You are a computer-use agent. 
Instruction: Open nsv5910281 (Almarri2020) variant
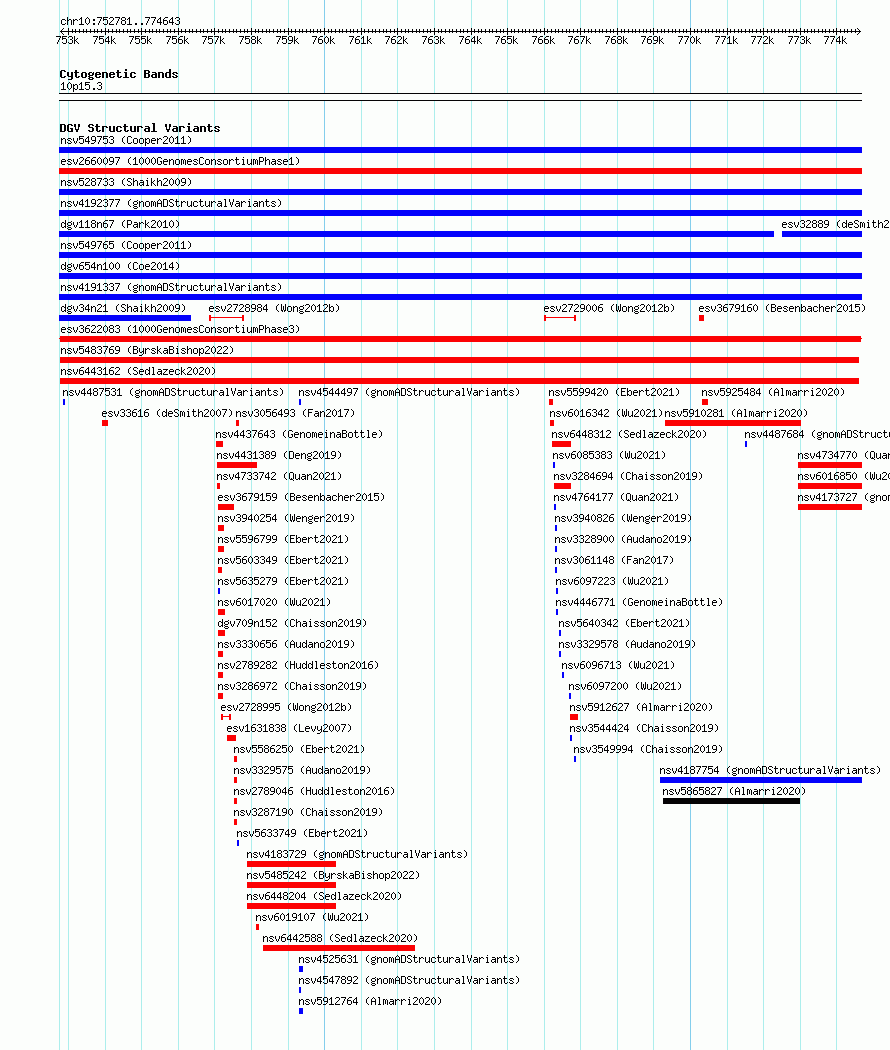pyautogui.click(x=736, y=413)
